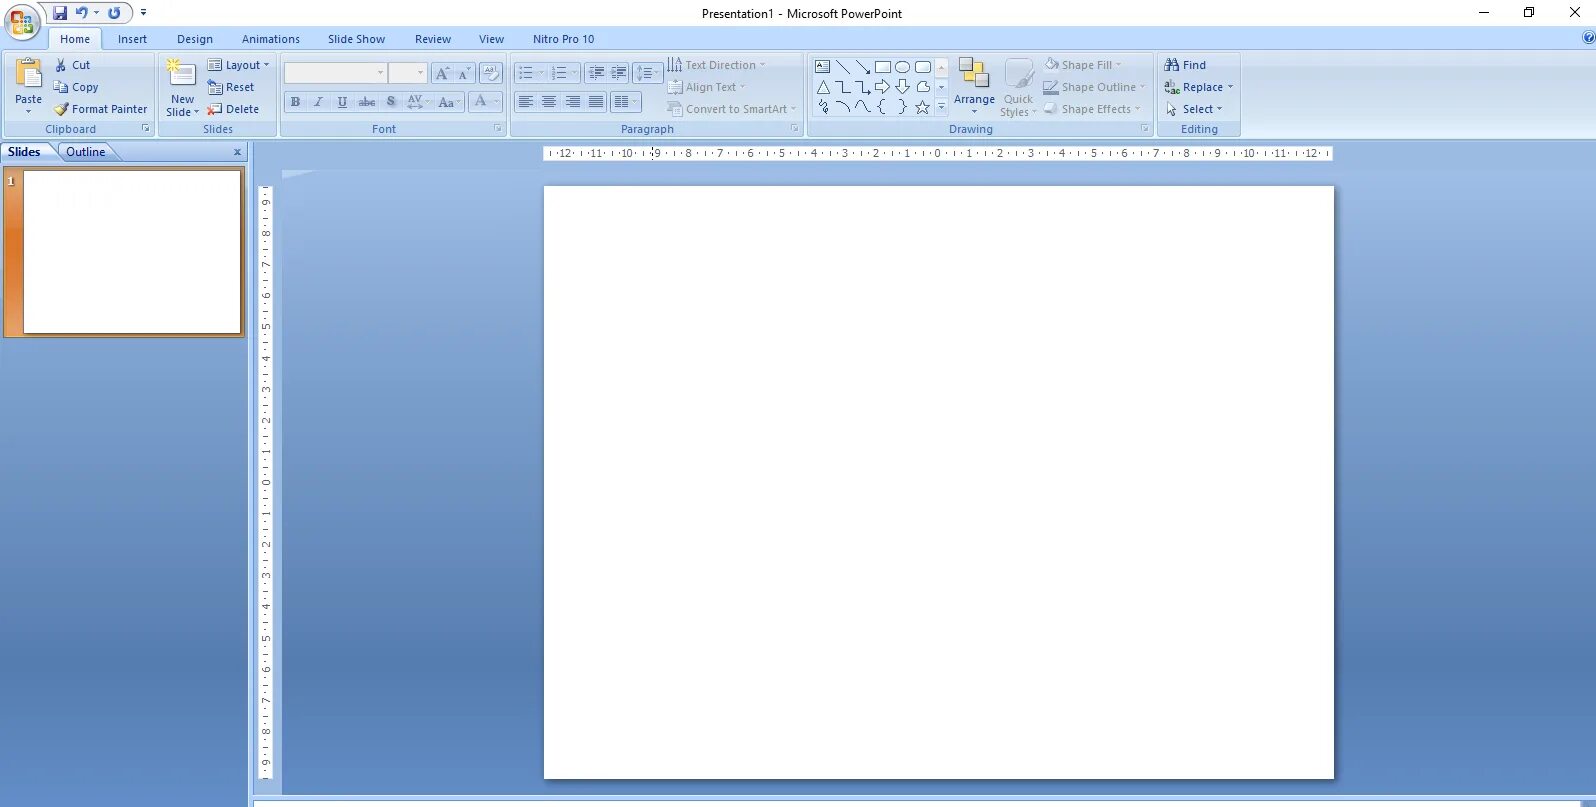The image size is (1596, 807).
Task: Toggle strikethrough formatting
Action: 367,102
